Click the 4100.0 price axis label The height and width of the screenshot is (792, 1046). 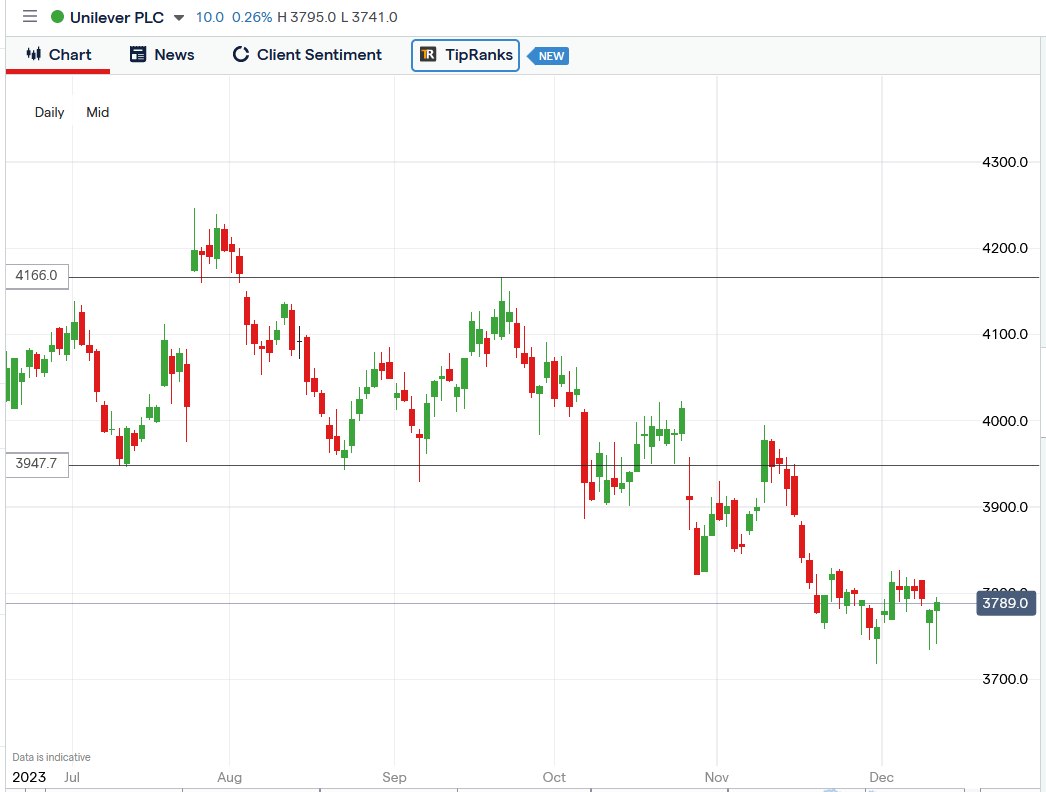coord(1005,334)
